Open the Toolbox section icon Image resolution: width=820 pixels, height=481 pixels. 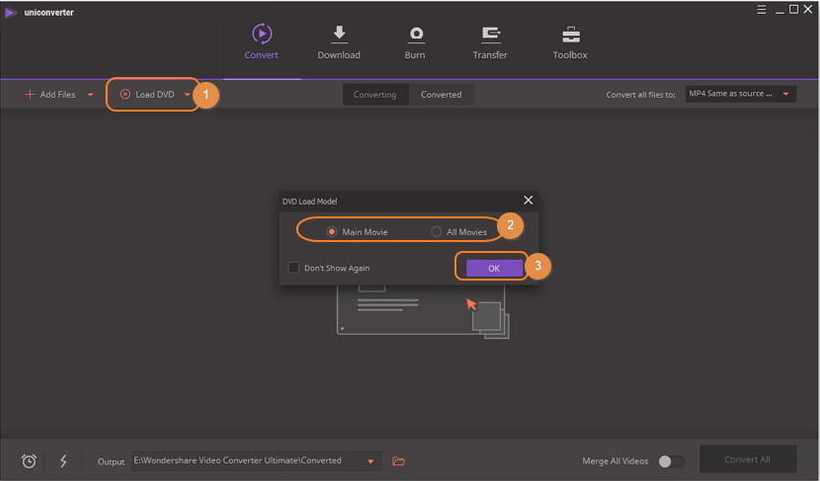pyautogui.click(x=570, y=35)
